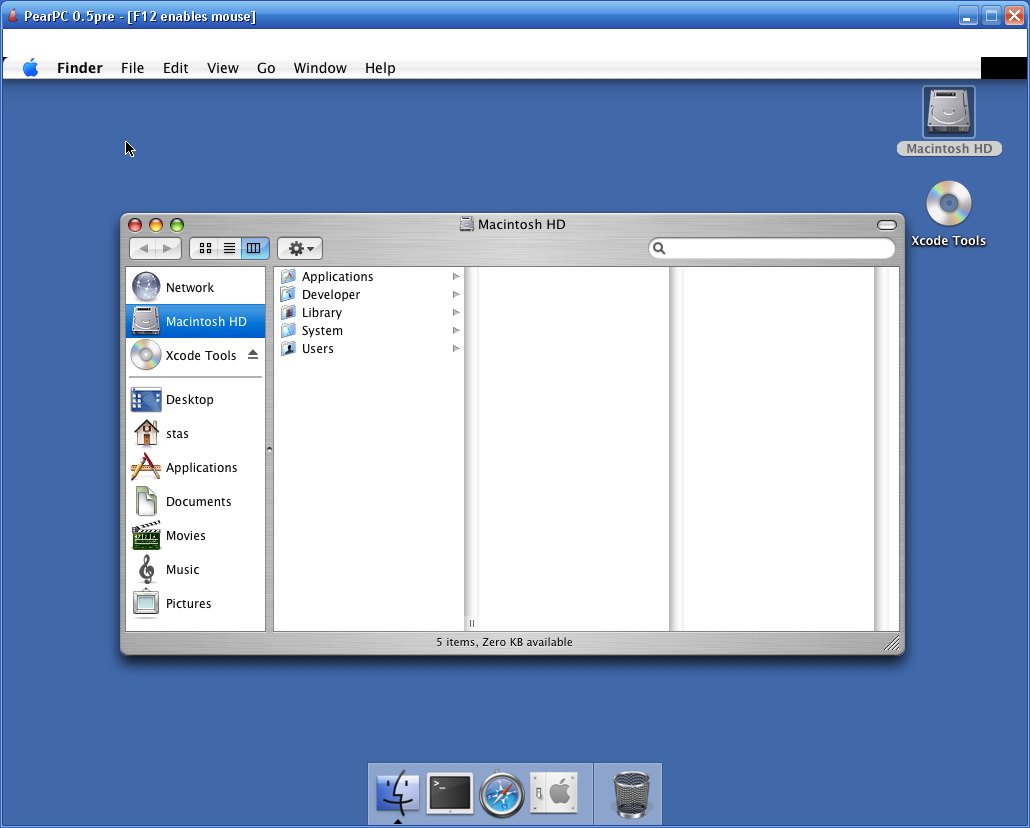The height and width of the screenshot is (828, 1030).
Task: Expand the Users folder arrow
Action: [456, 349]
